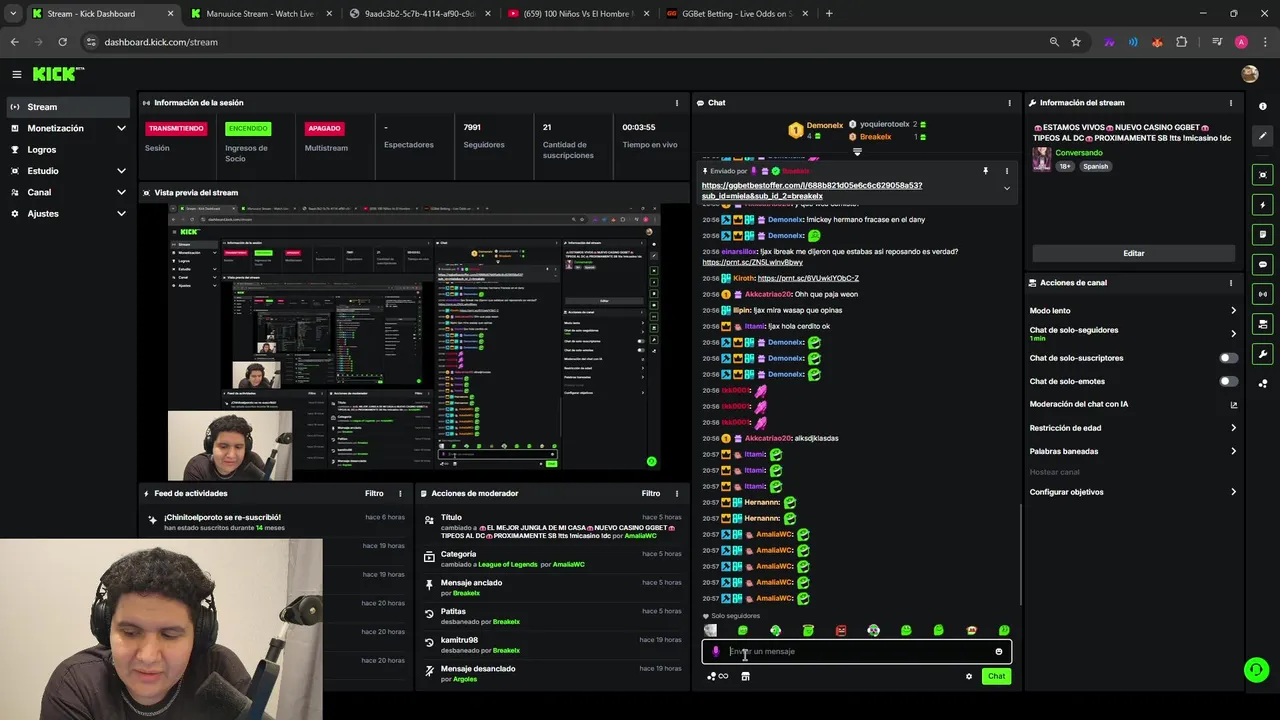Expand the Ajustes sidebar section
1280x720 pixels.
pyautogui.click(x=67, y=213)
